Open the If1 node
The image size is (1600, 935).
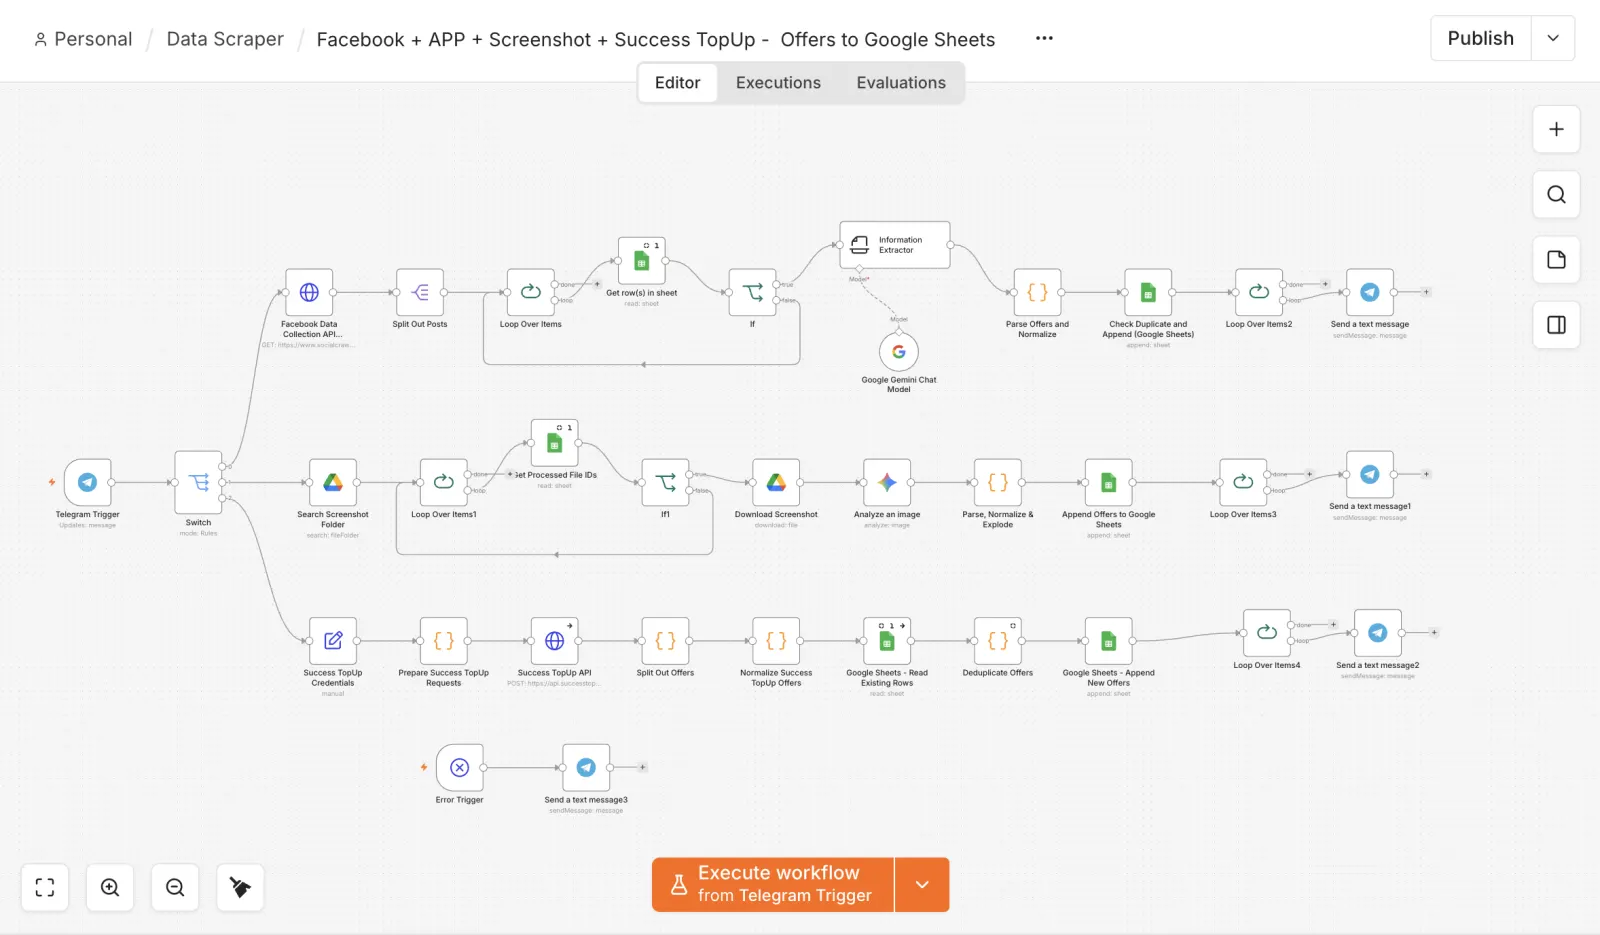(x=665, y=483)
